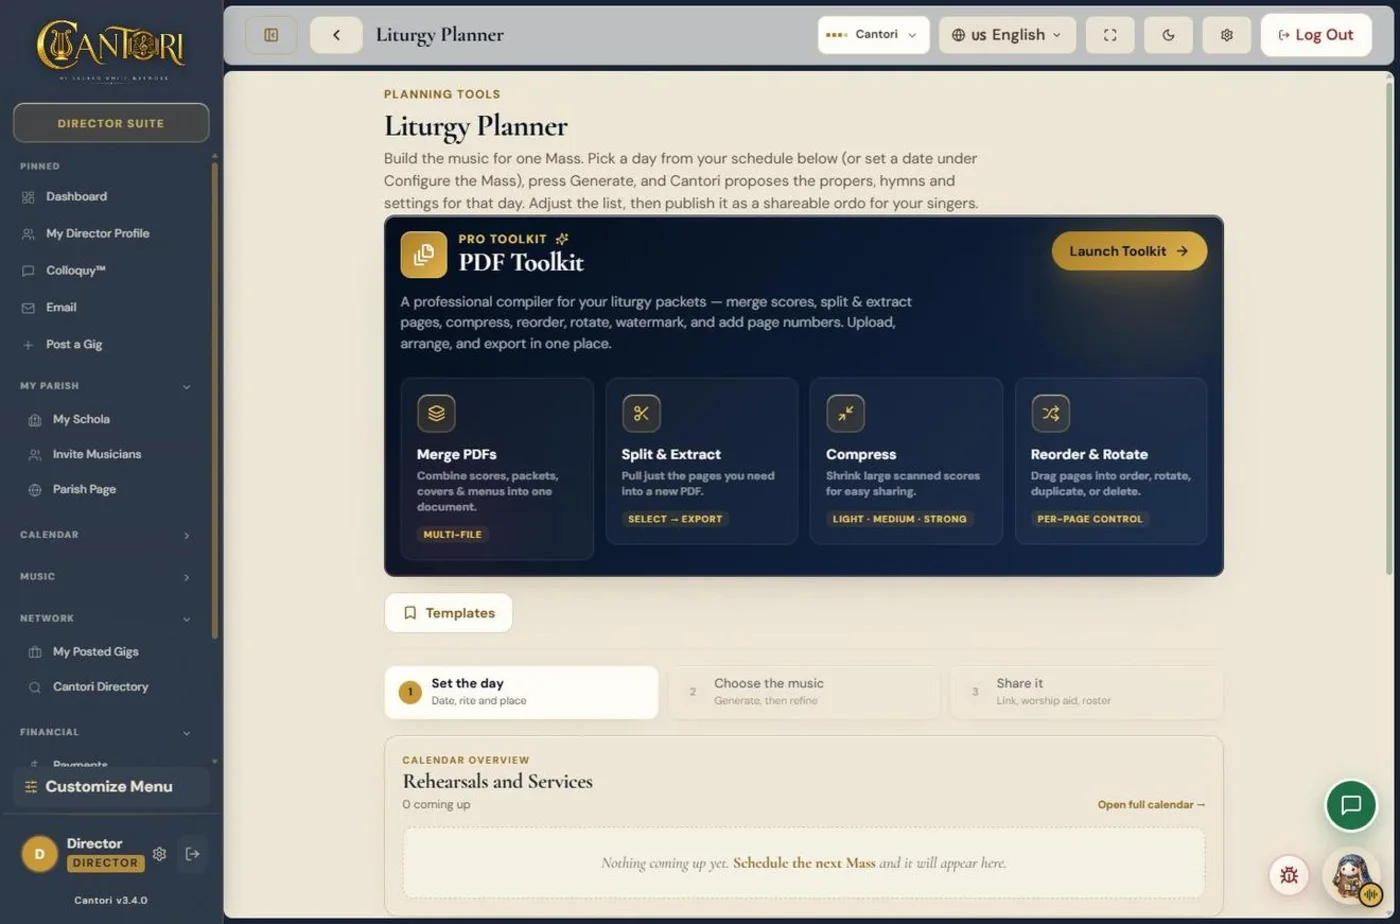This screenshot has height=924, width=1400.
Task: Click the PDF Toolkit documents icon
Action: 424,255
